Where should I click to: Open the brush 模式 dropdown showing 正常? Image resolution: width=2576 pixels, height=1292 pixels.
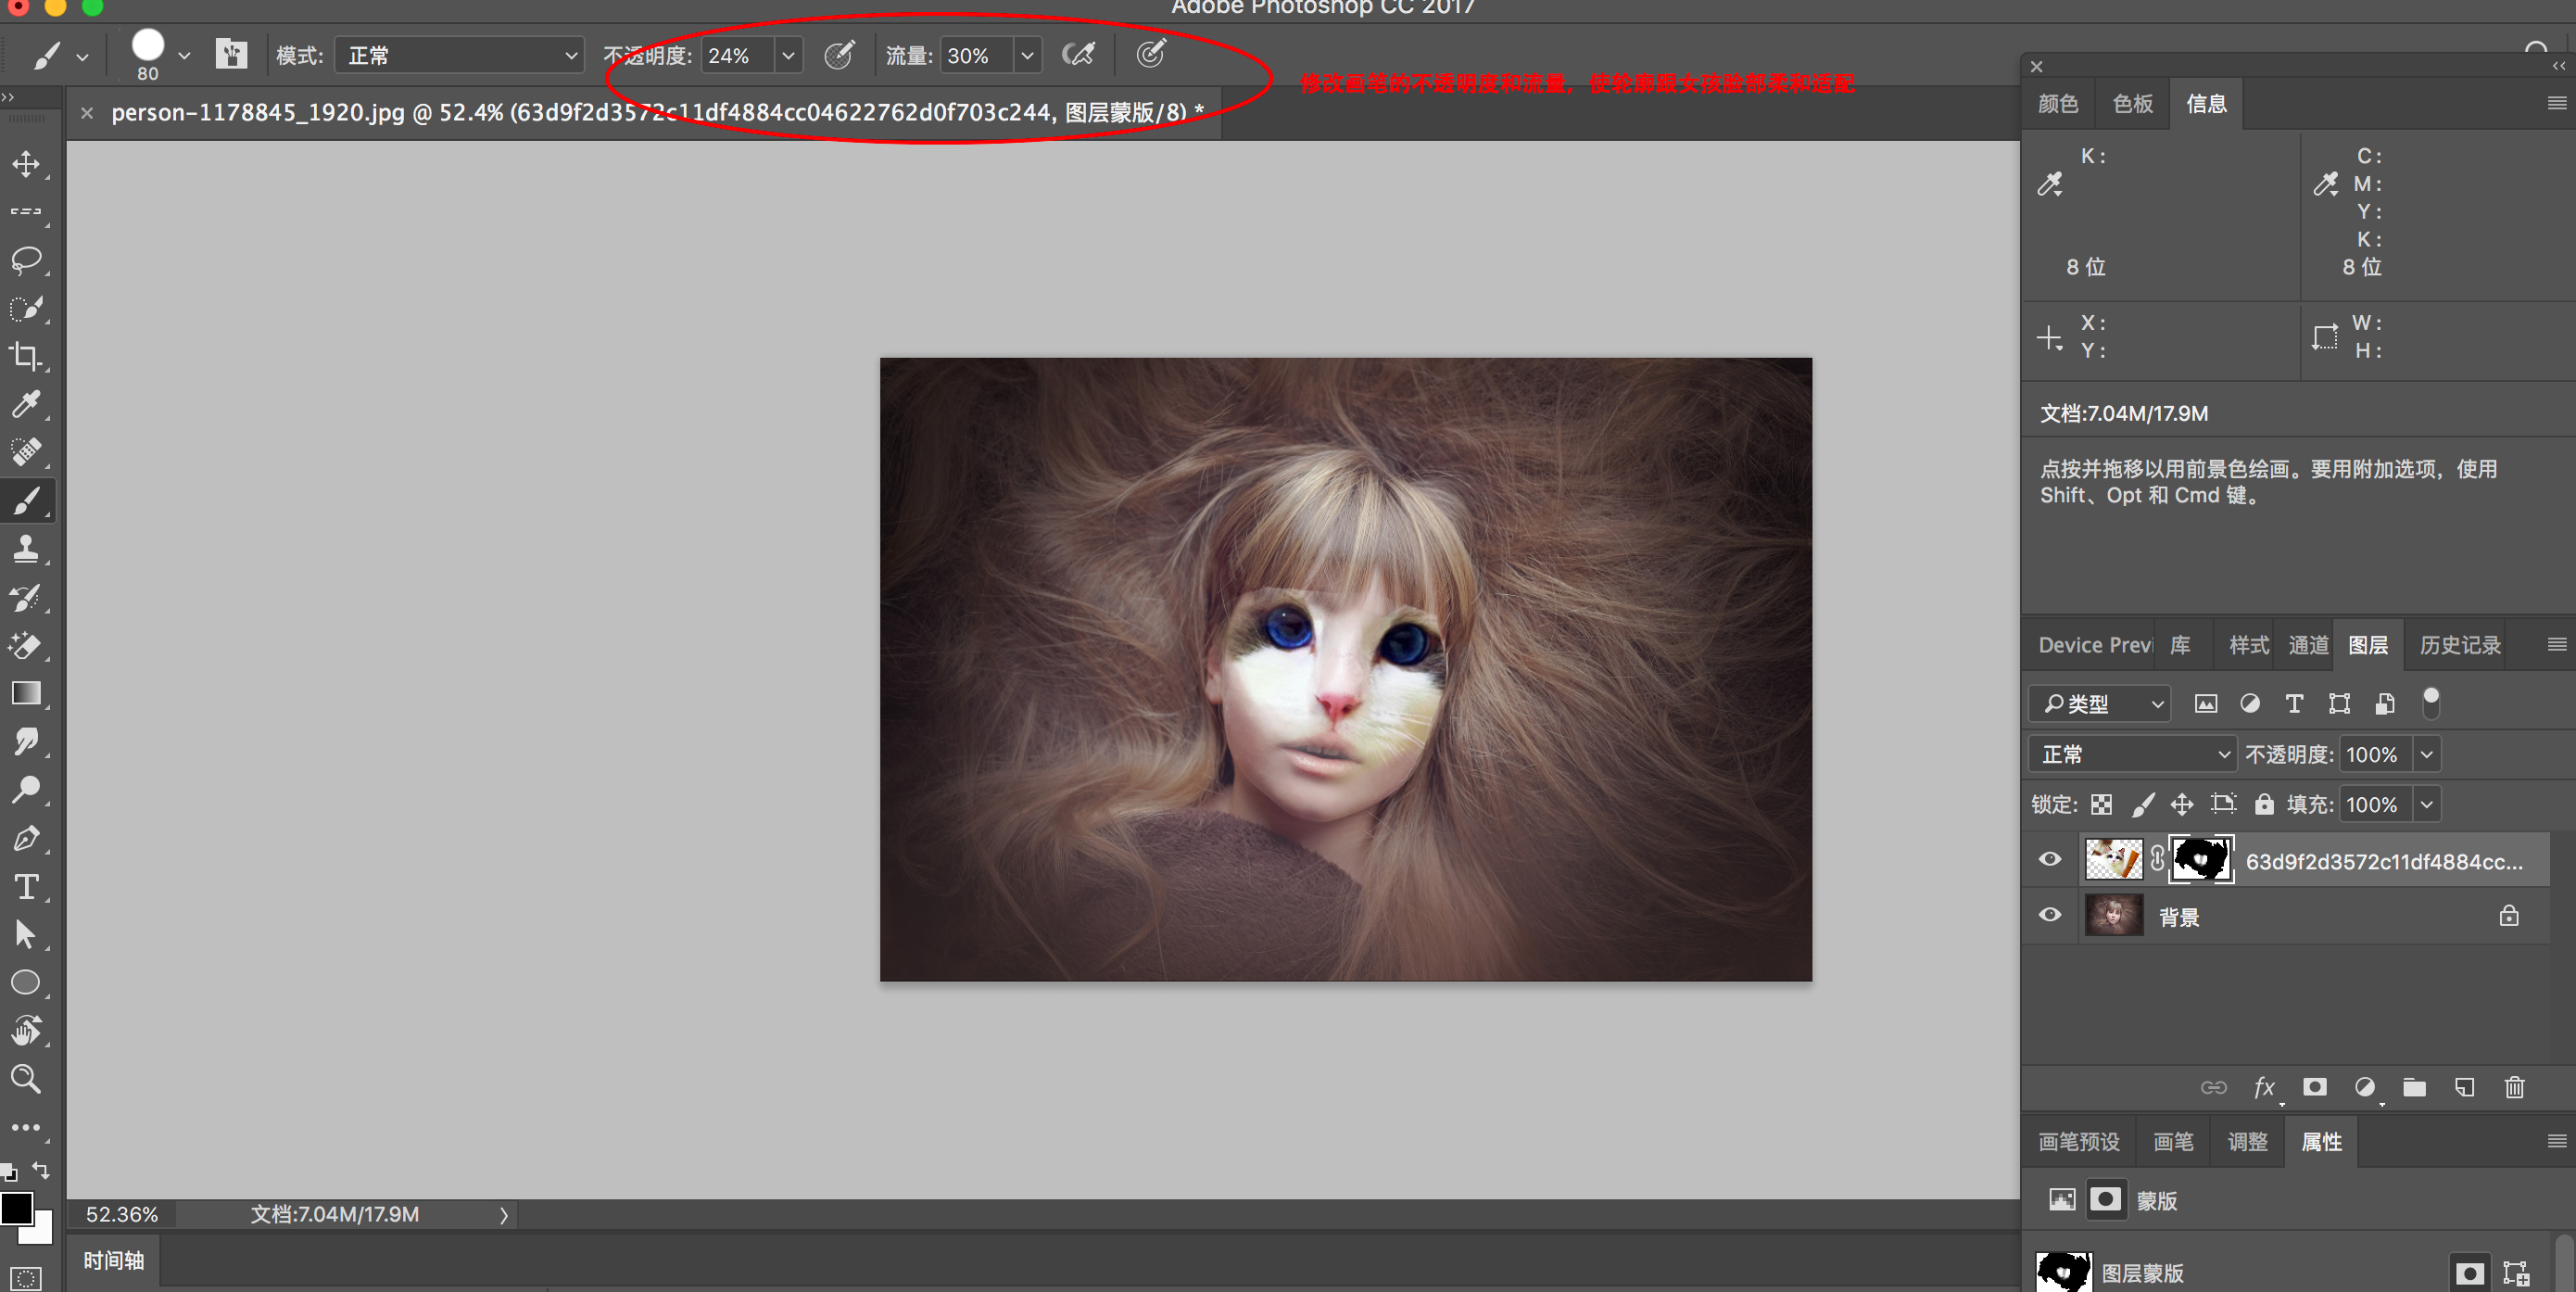point(458,55)
